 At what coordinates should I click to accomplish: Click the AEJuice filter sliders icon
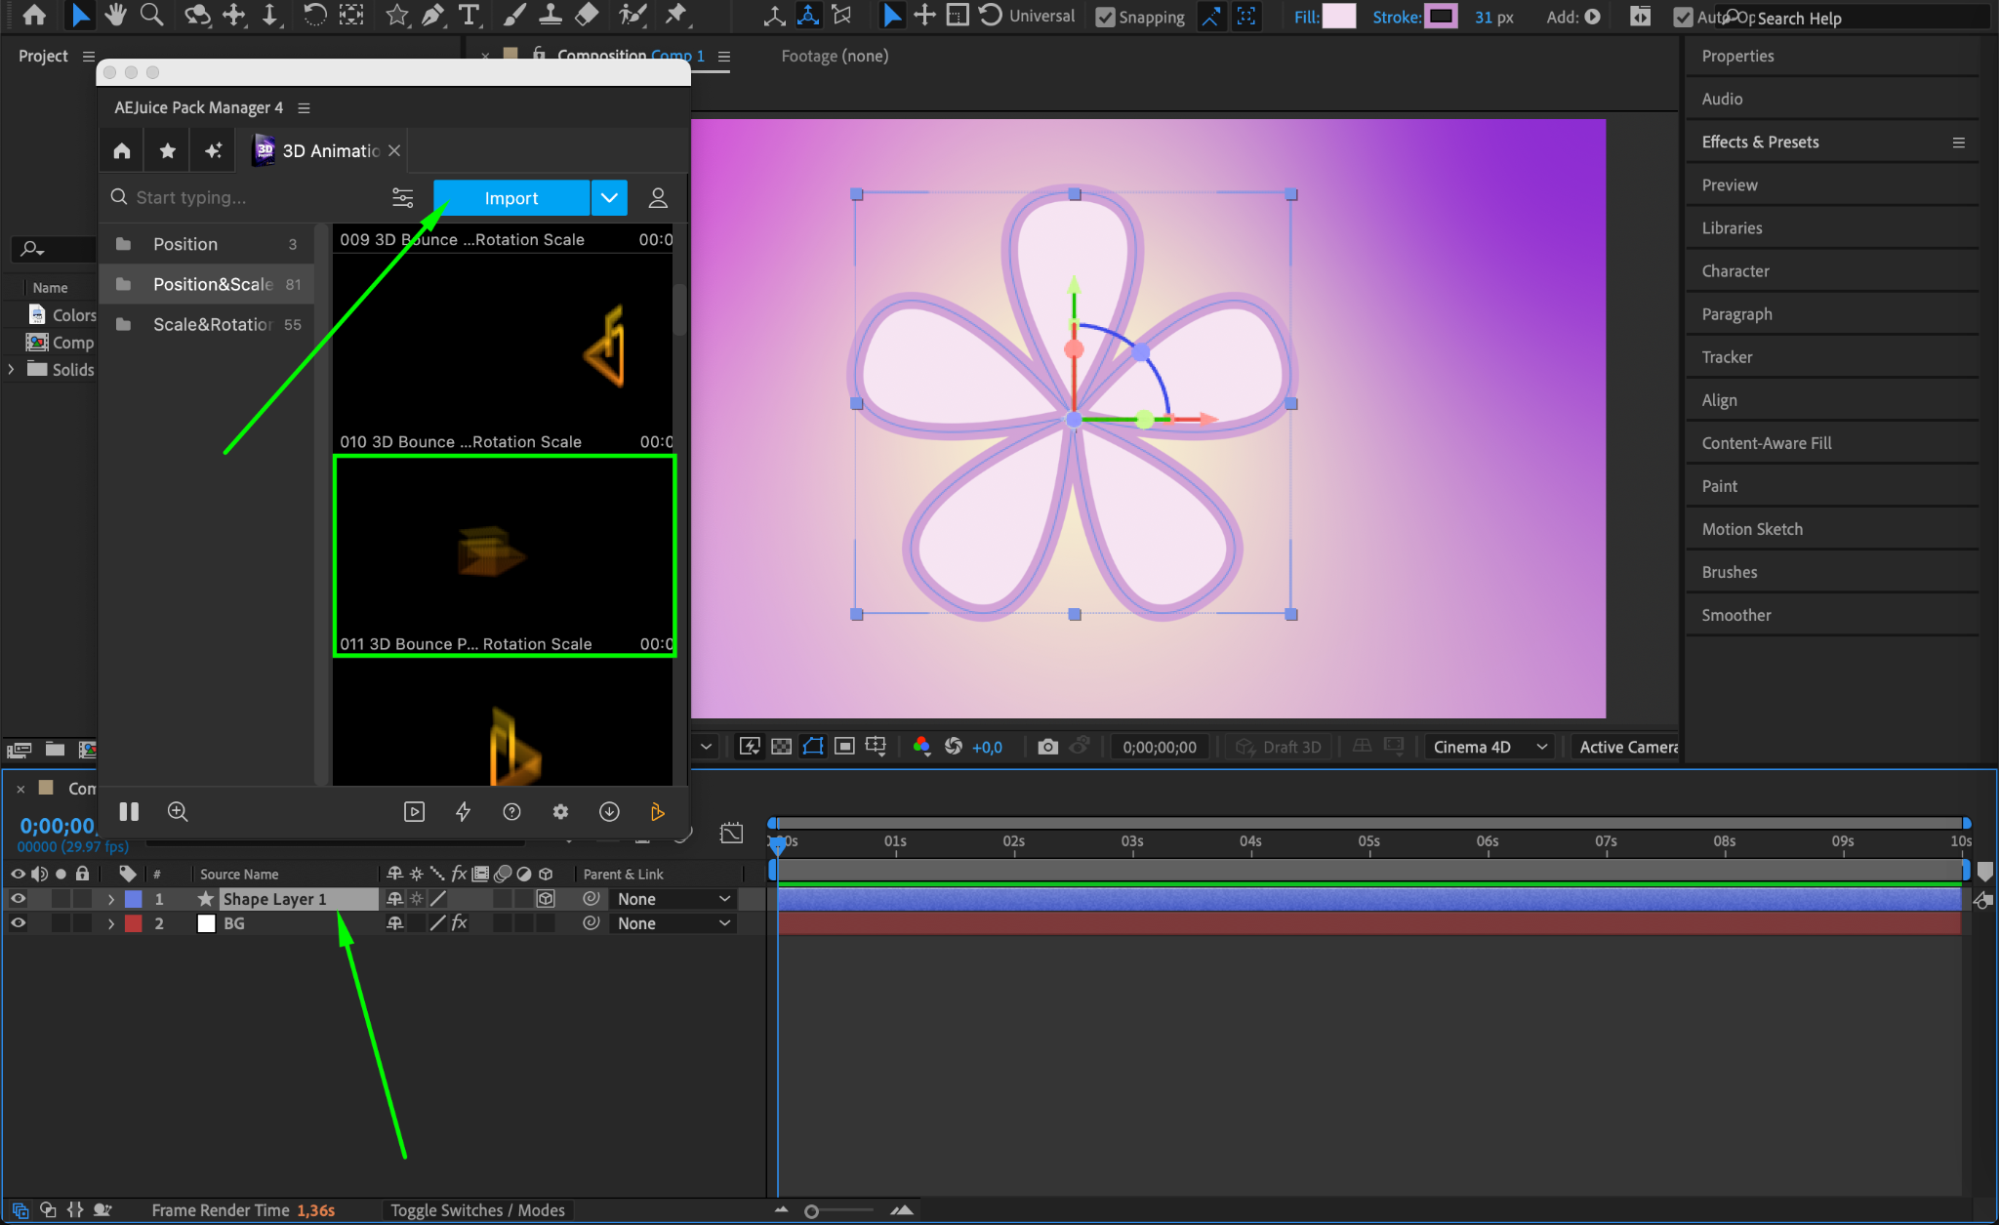click(x=402, y=198)
